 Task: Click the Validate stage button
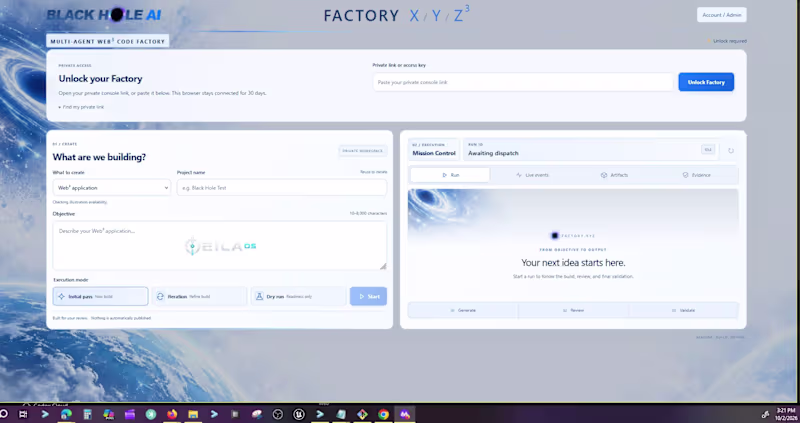pyautogui.click(x=684, y=310)
